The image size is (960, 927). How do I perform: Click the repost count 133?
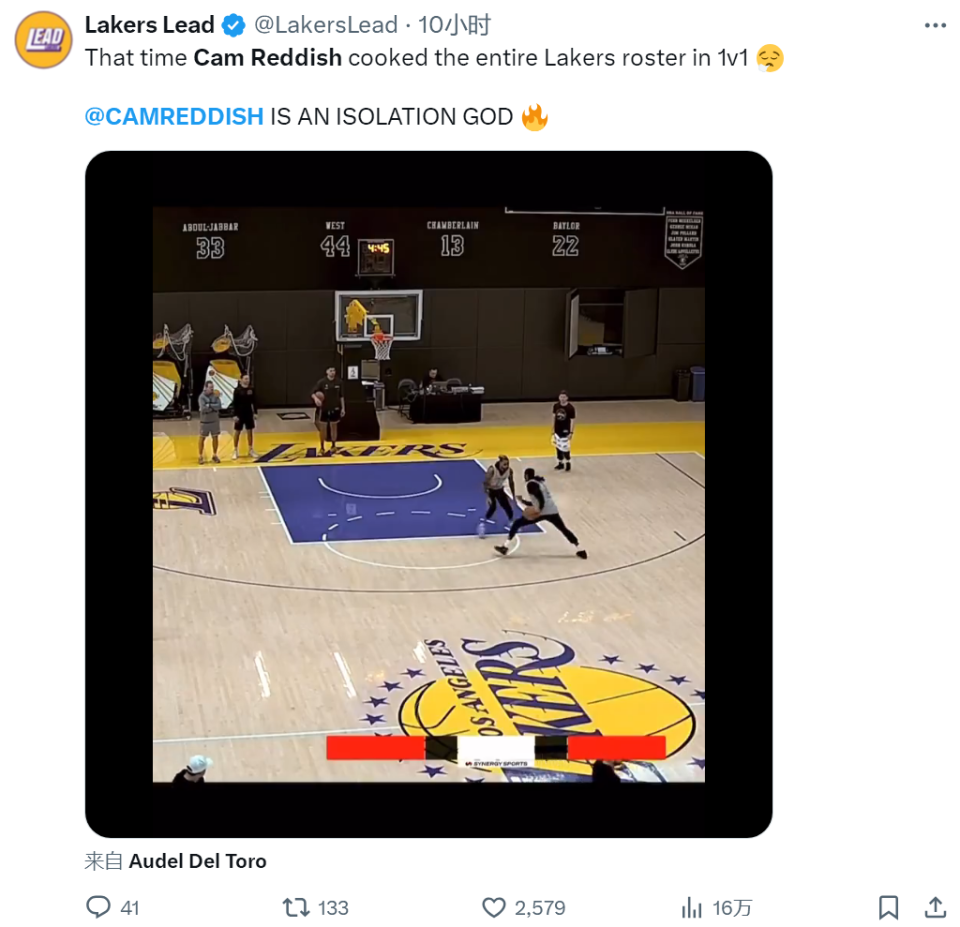tap(333, 908)
